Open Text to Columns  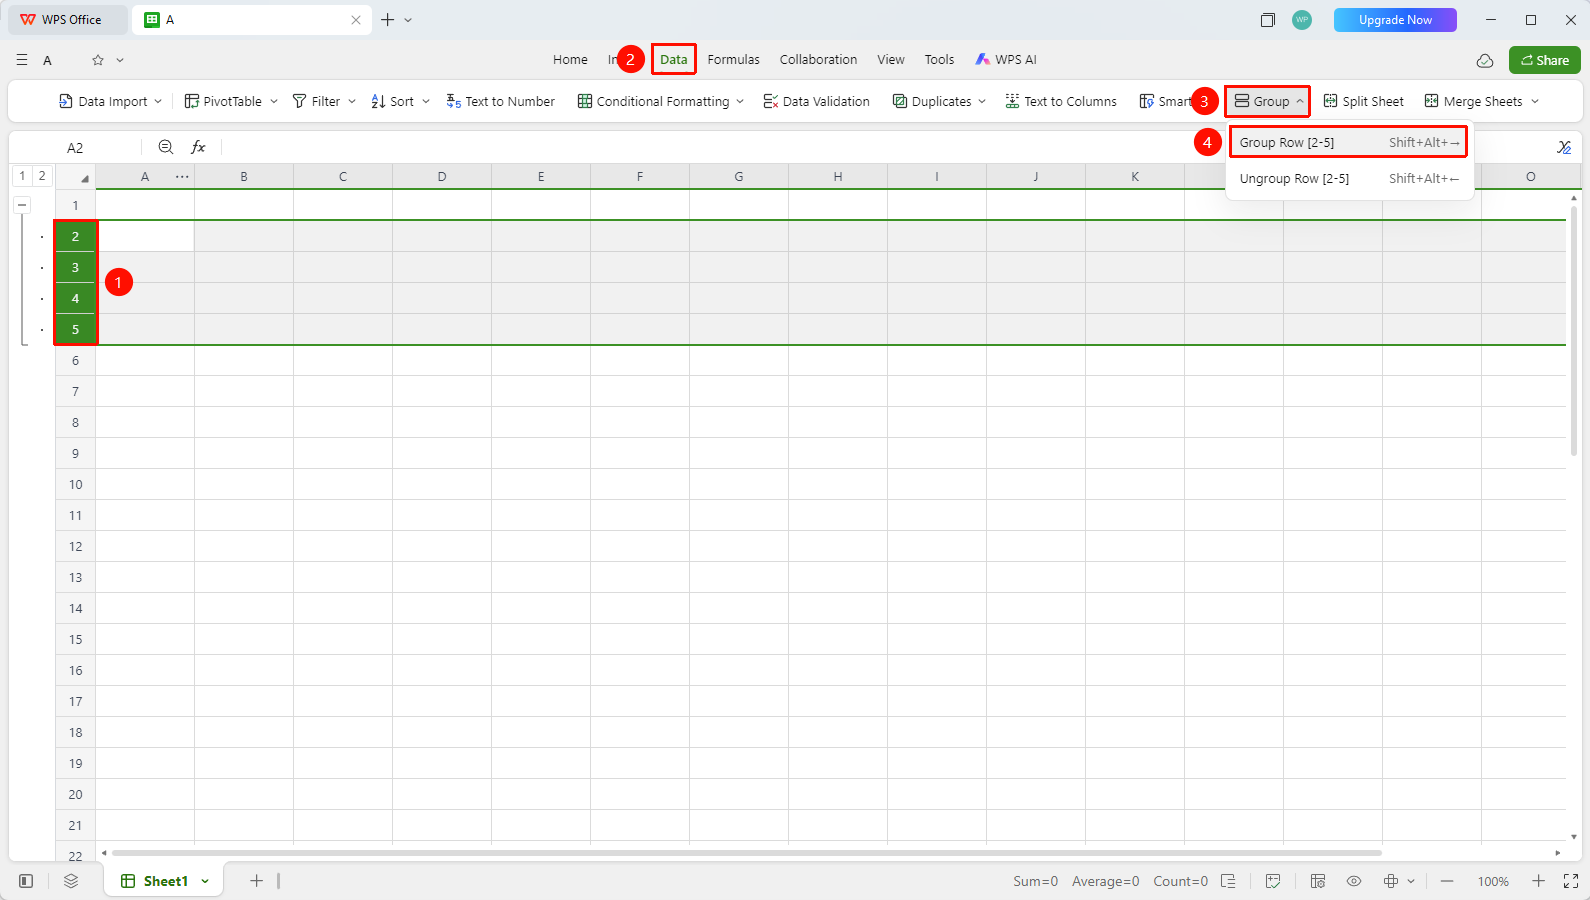tap(1061, 101)
